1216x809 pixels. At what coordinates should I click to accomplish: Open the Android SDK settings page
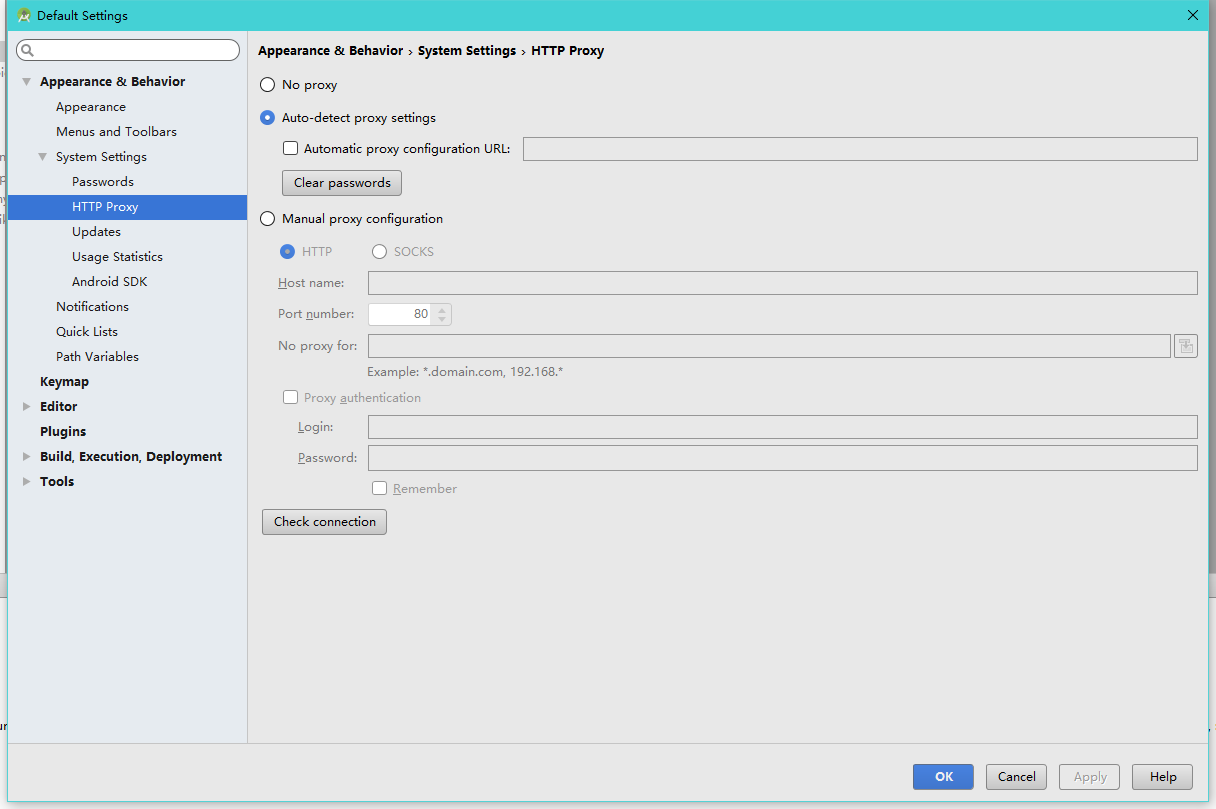[x=109, y=282]
